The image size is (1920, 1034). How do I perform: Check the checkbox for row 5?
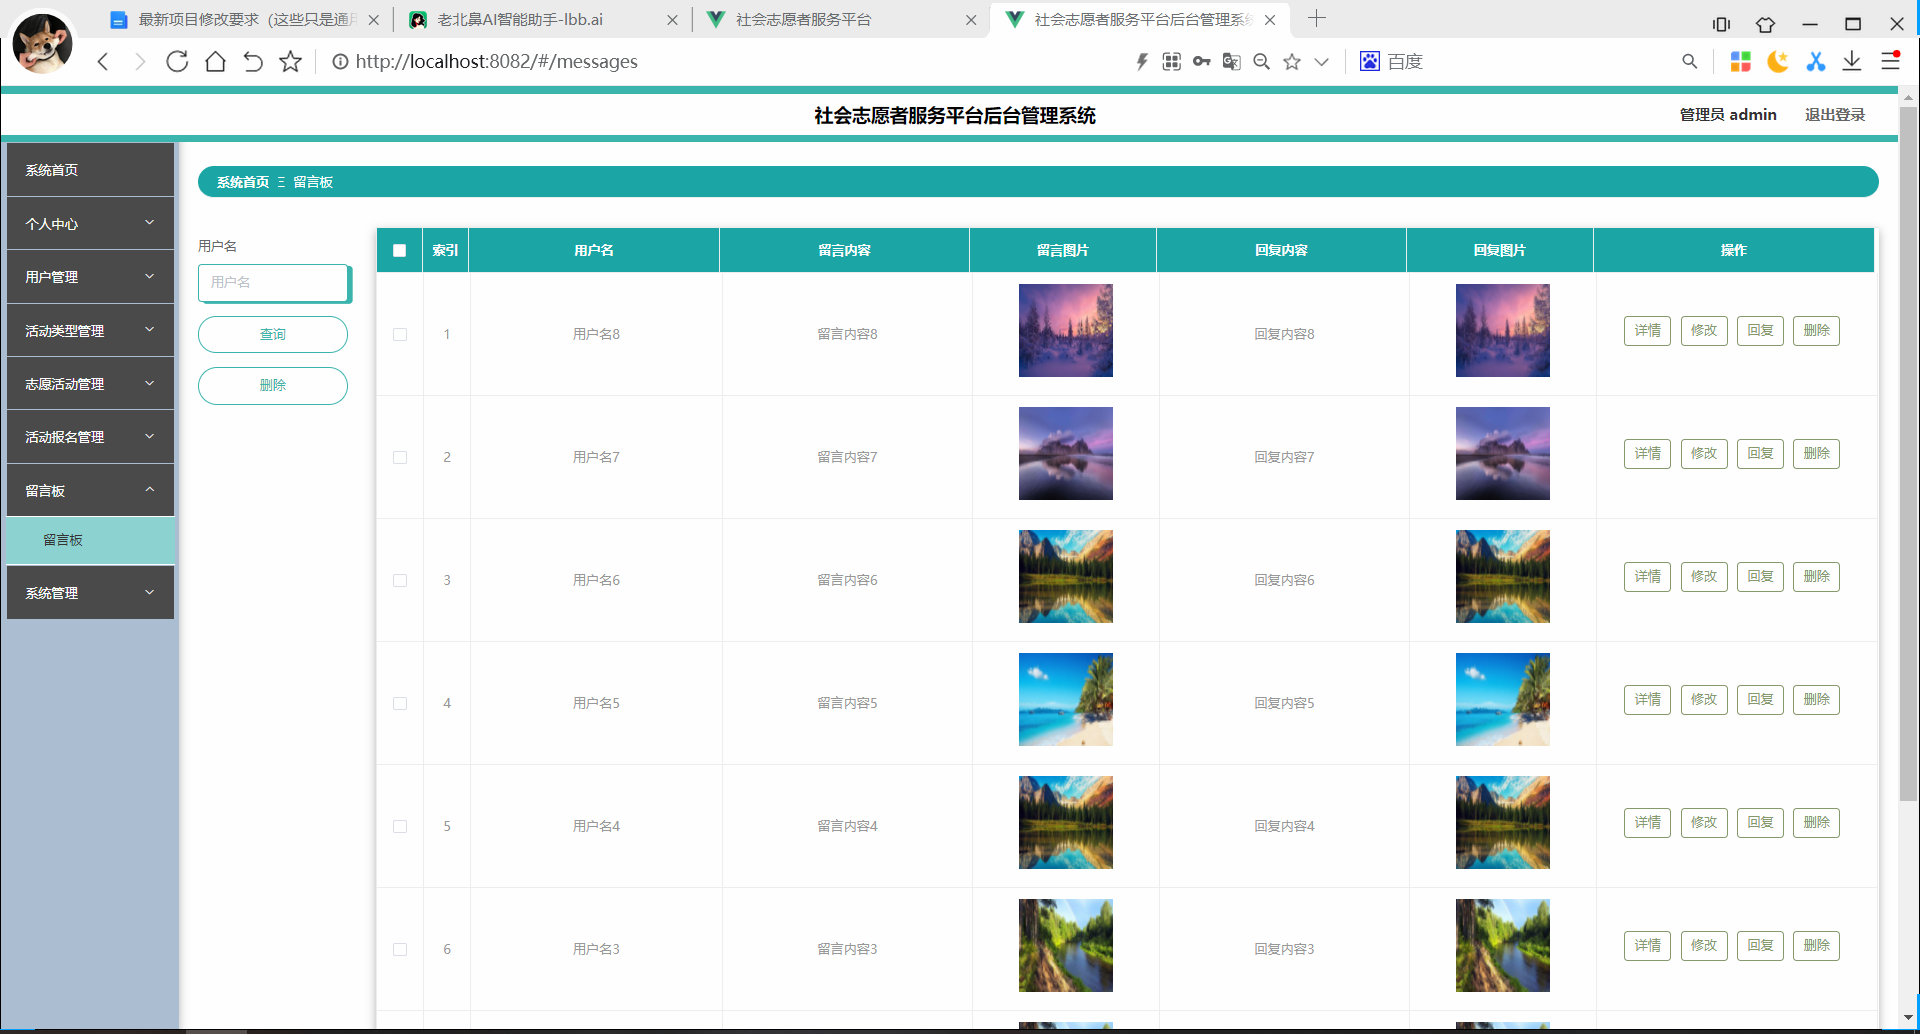pyautogui.click(x=400, y=826)
